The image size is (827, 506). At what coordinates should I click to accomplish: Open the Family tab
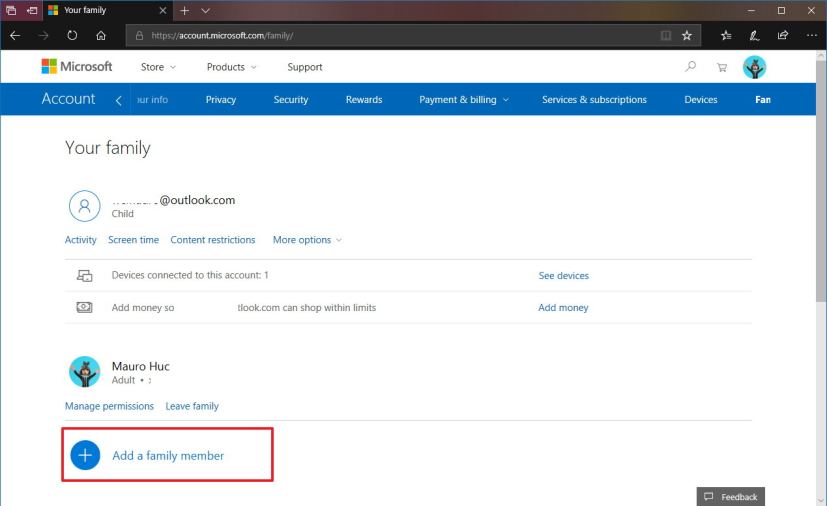(x=763, y=99)
